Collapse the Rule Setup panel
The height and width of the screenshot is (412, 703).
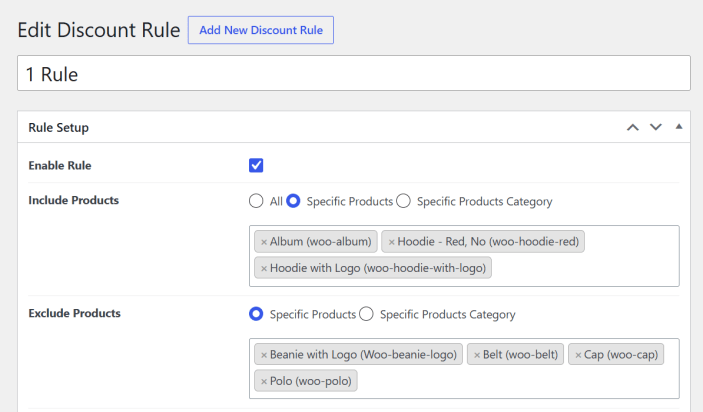(x=679, y=127)
